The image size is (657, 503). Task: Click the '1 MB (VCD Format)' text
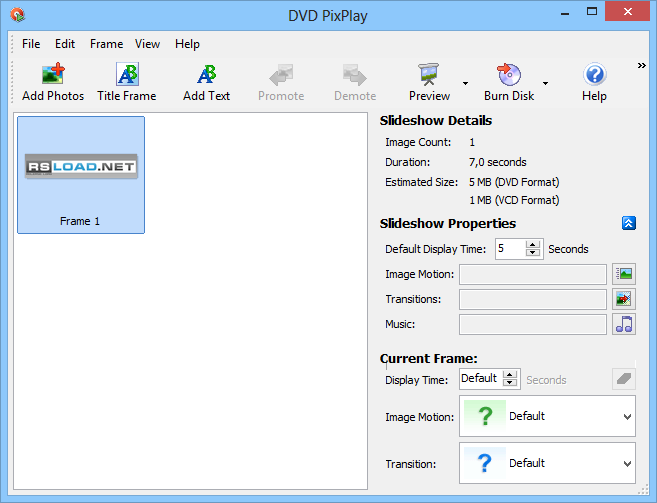pyautogui.click(x=514, y=200)
